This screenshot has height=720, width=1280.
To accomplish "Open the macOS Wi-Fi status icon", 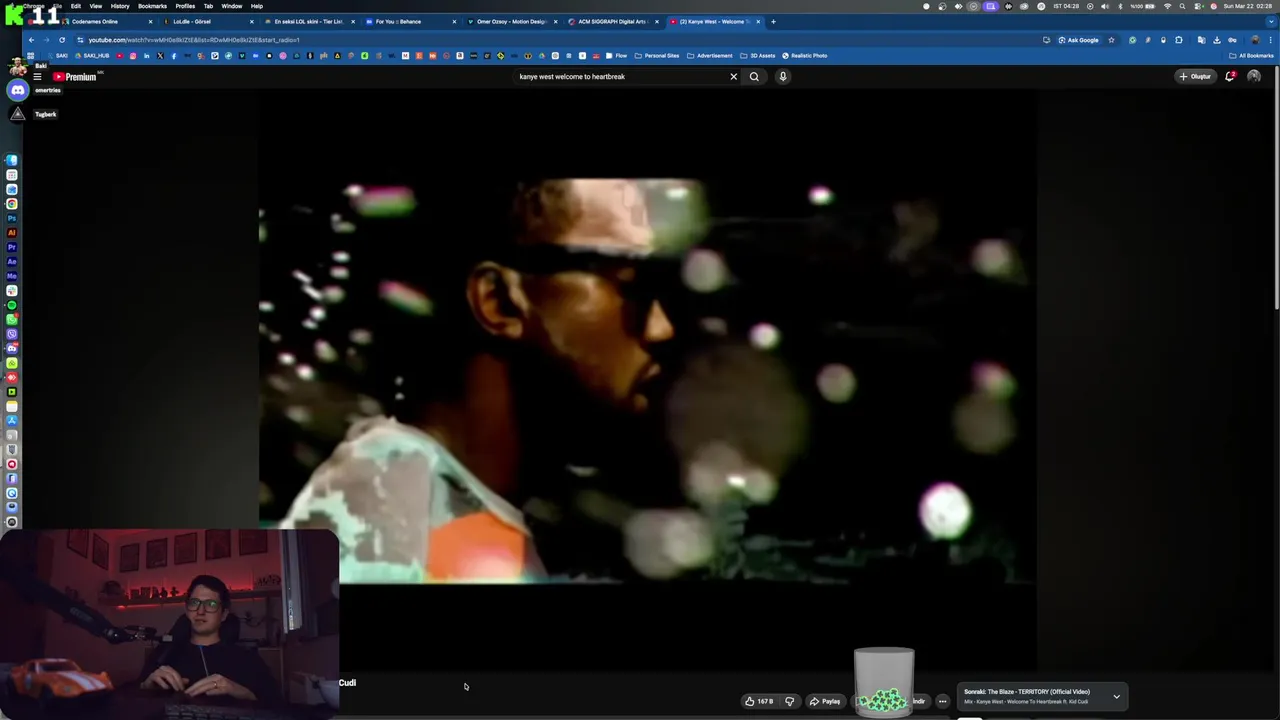I will tap(1168, 6).
